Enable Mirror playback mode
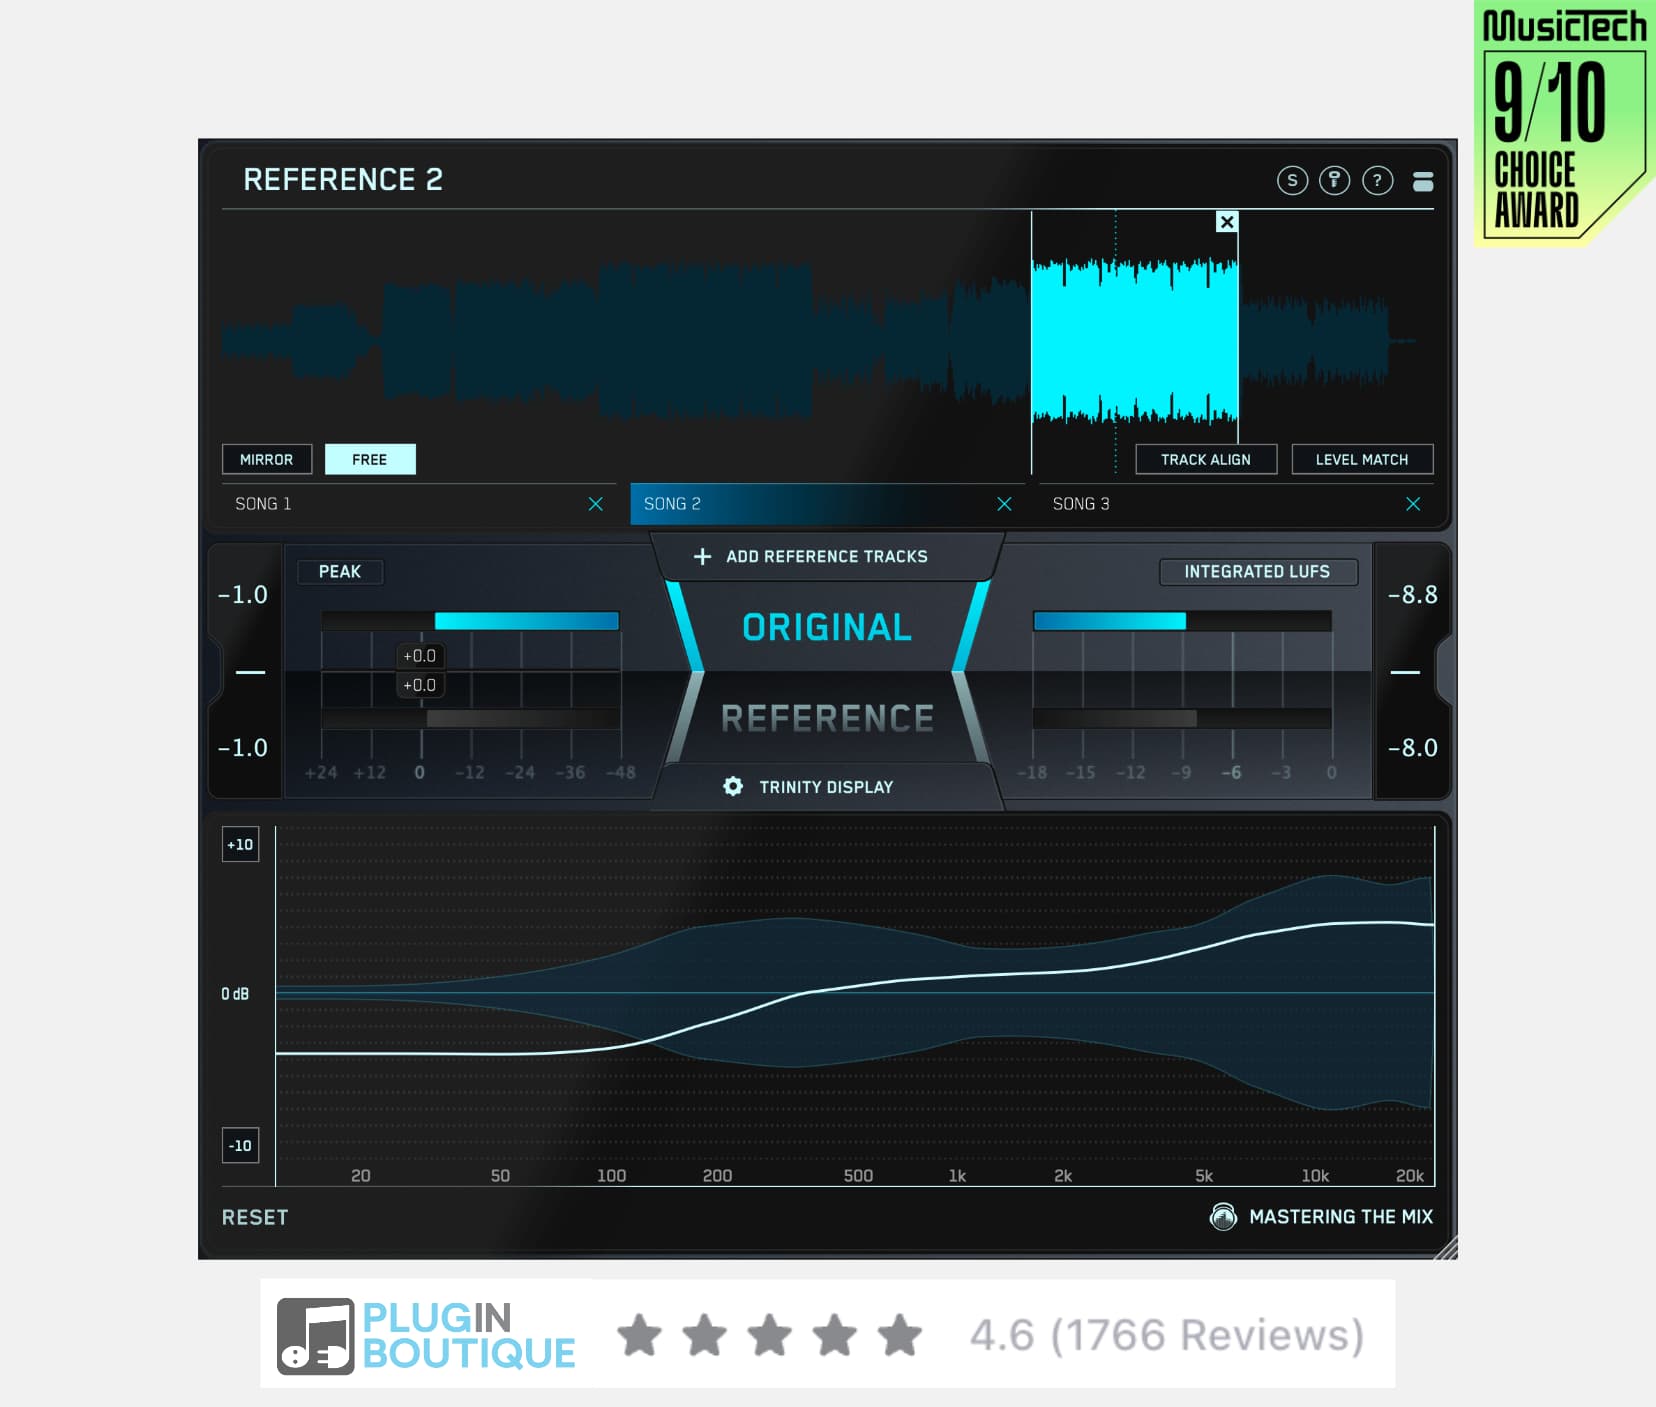The height and width of the screenshot is (1407, 1656). coord(266,459)
